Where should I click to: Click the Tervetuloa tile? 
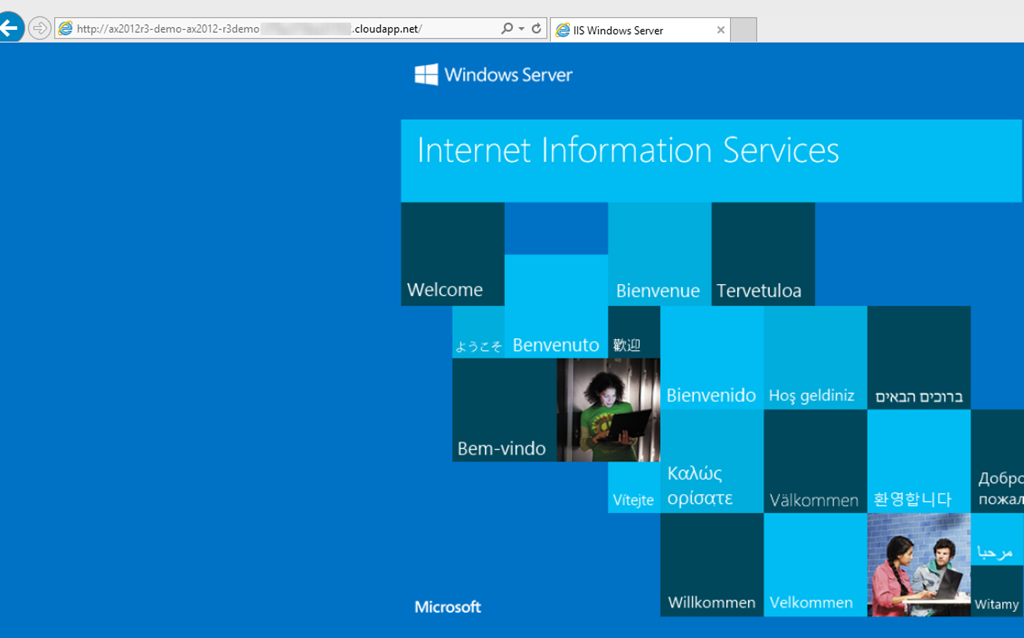click(x=762, y=254)
